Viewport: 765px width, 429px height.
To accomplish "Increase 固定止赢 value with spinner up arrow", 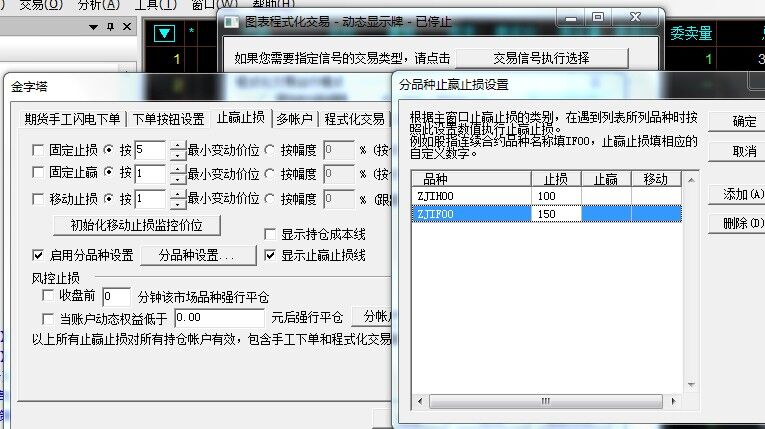I will [178, 169].
